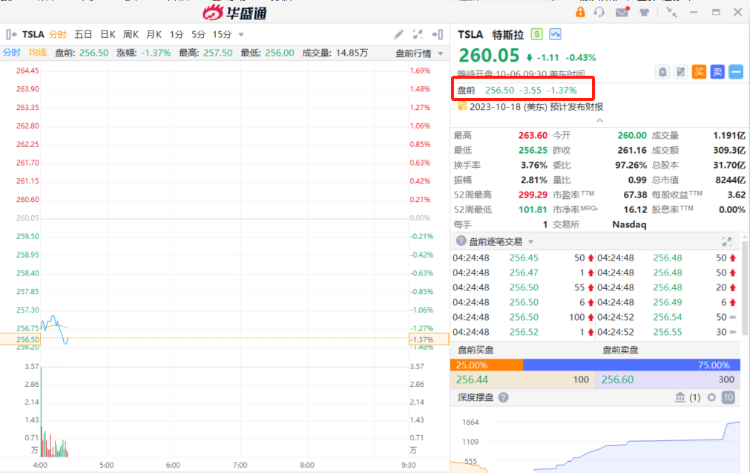Click the -1.37% marker on right axis
Viewport: 750px width, 473px height.
(x=429, y=340)
